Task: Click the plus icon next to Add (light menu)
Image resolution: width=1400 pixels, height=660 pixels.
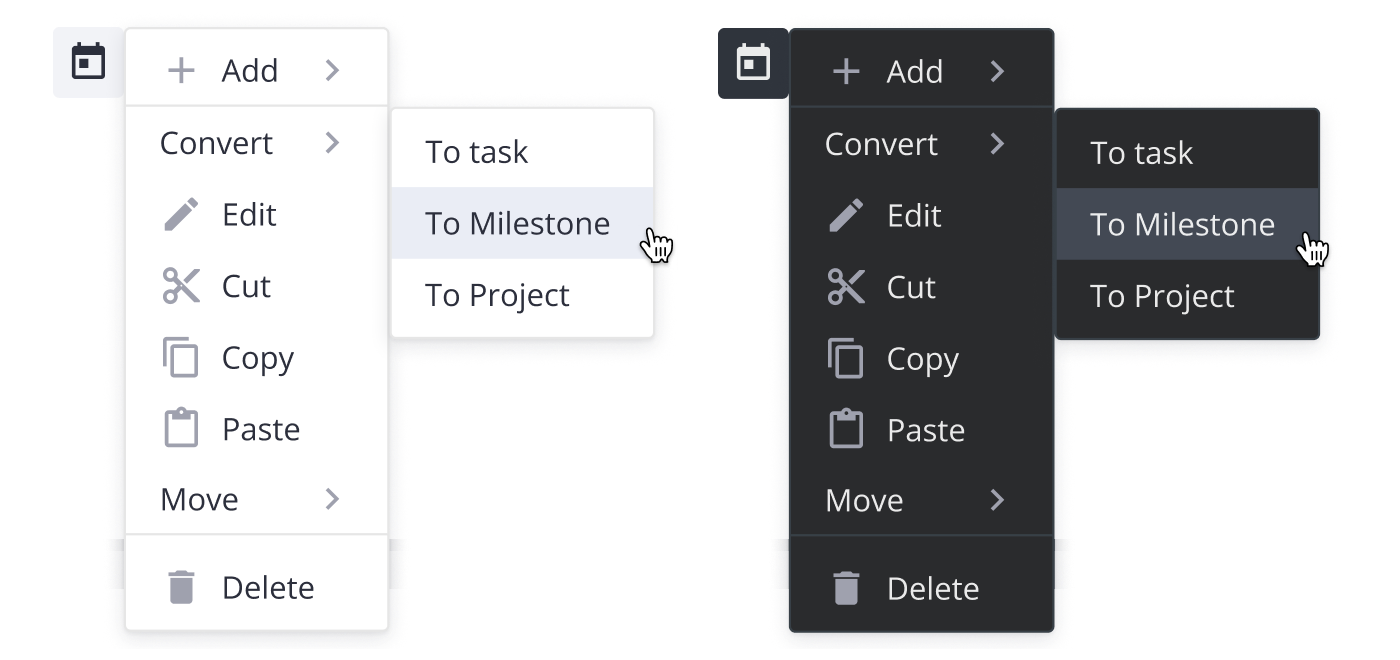Action: pyautogui.click(x=180, y=70)
